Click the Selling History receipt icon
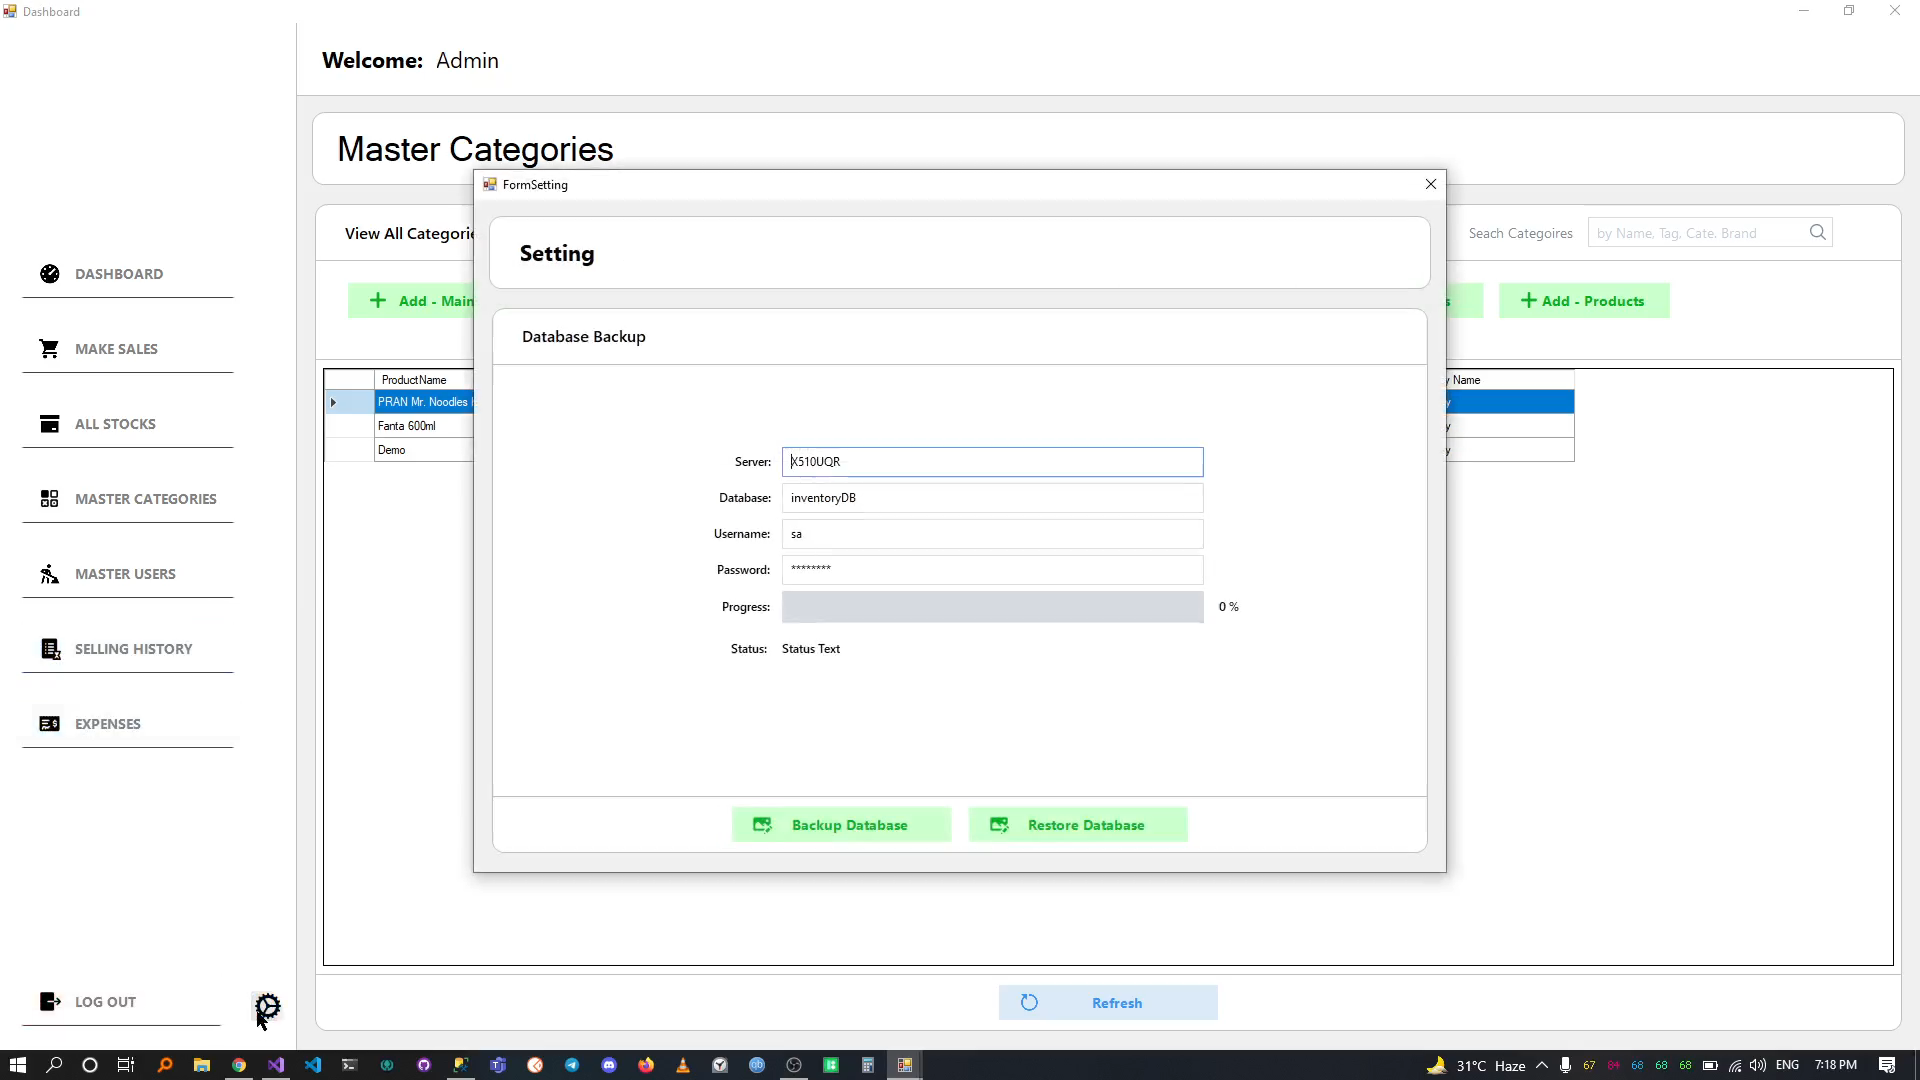1920x1080 pixels. tap(49, 649)
